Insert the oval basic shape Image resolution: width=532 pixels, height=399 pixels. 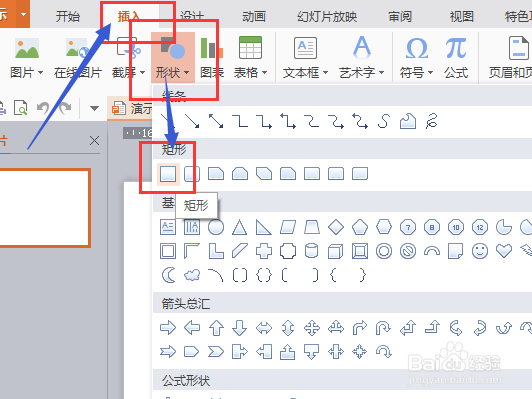pyautogui.click(x=216, y=227)
